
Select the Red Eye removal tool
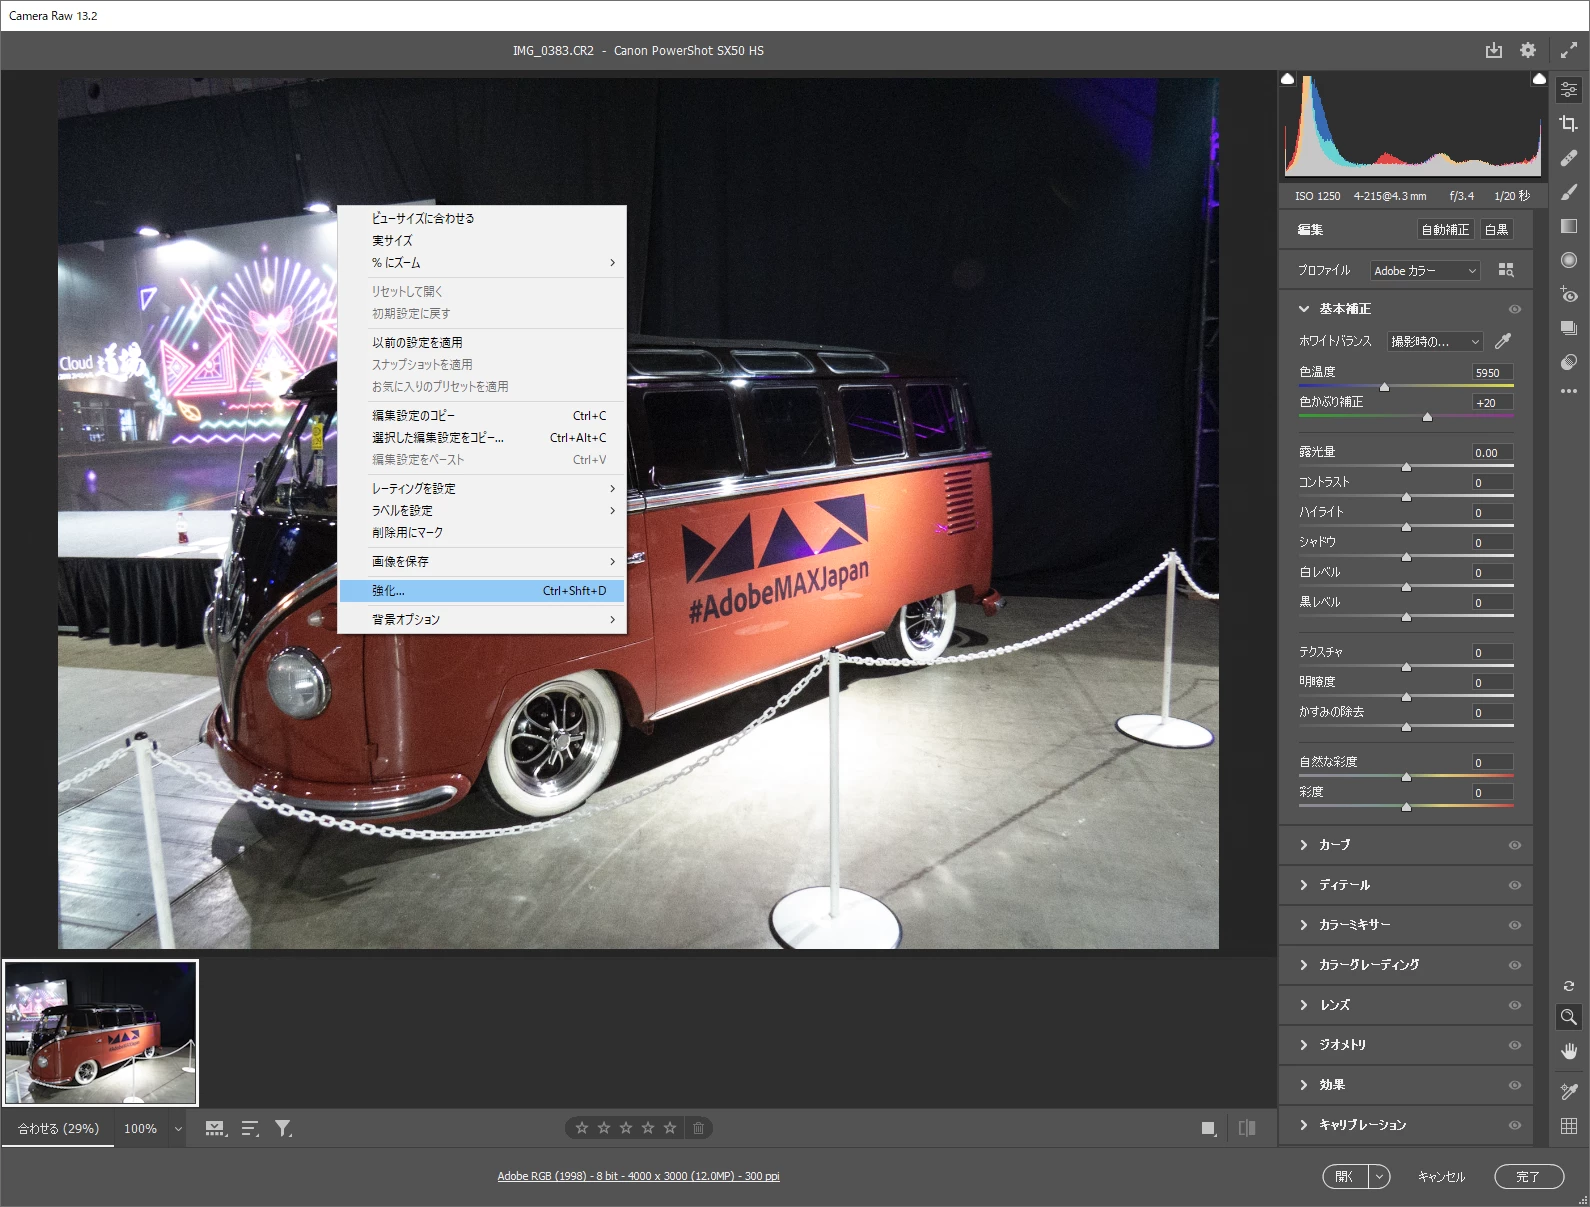pyautogui.click(x=1569, y=294)
